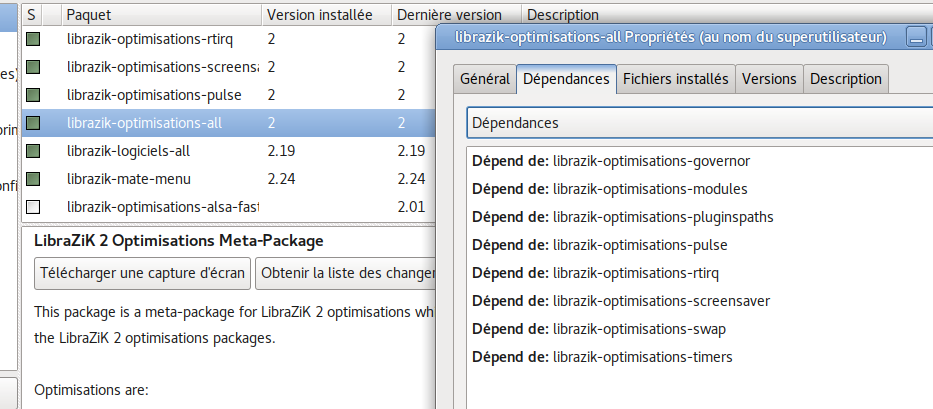Mark the empty librazik-optimisations-alsa-fast status box
This screenshot has height=409, width=933.
coord(33,207)
